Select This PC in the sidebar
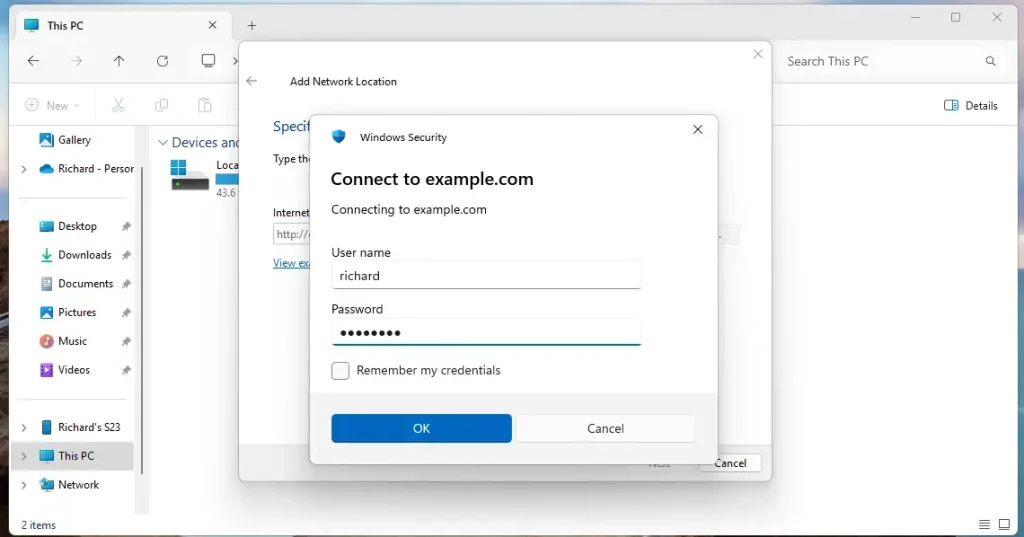 pos(76,456)
